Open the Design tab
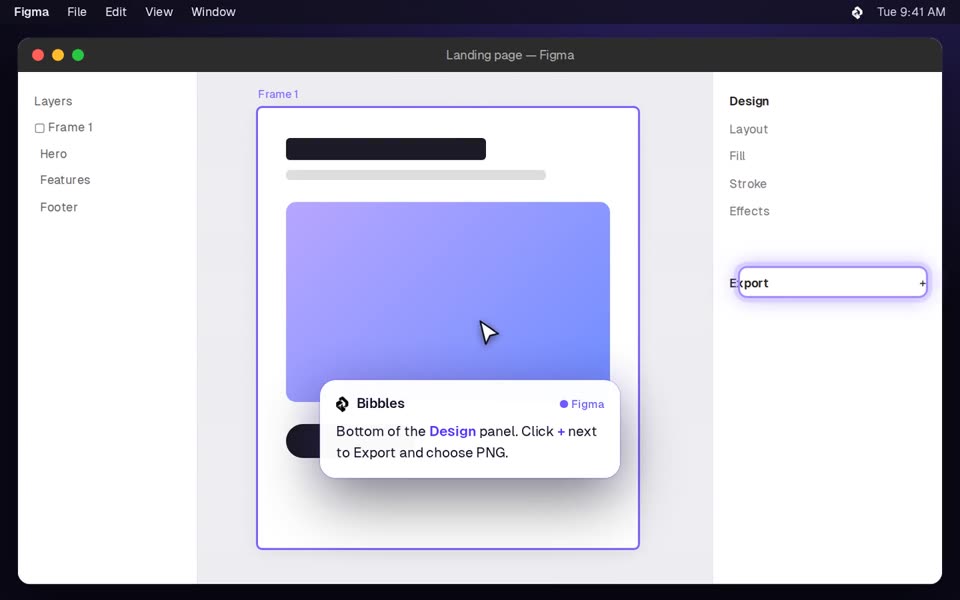Viewport: 960px width, 600px height. pos(749,101)
